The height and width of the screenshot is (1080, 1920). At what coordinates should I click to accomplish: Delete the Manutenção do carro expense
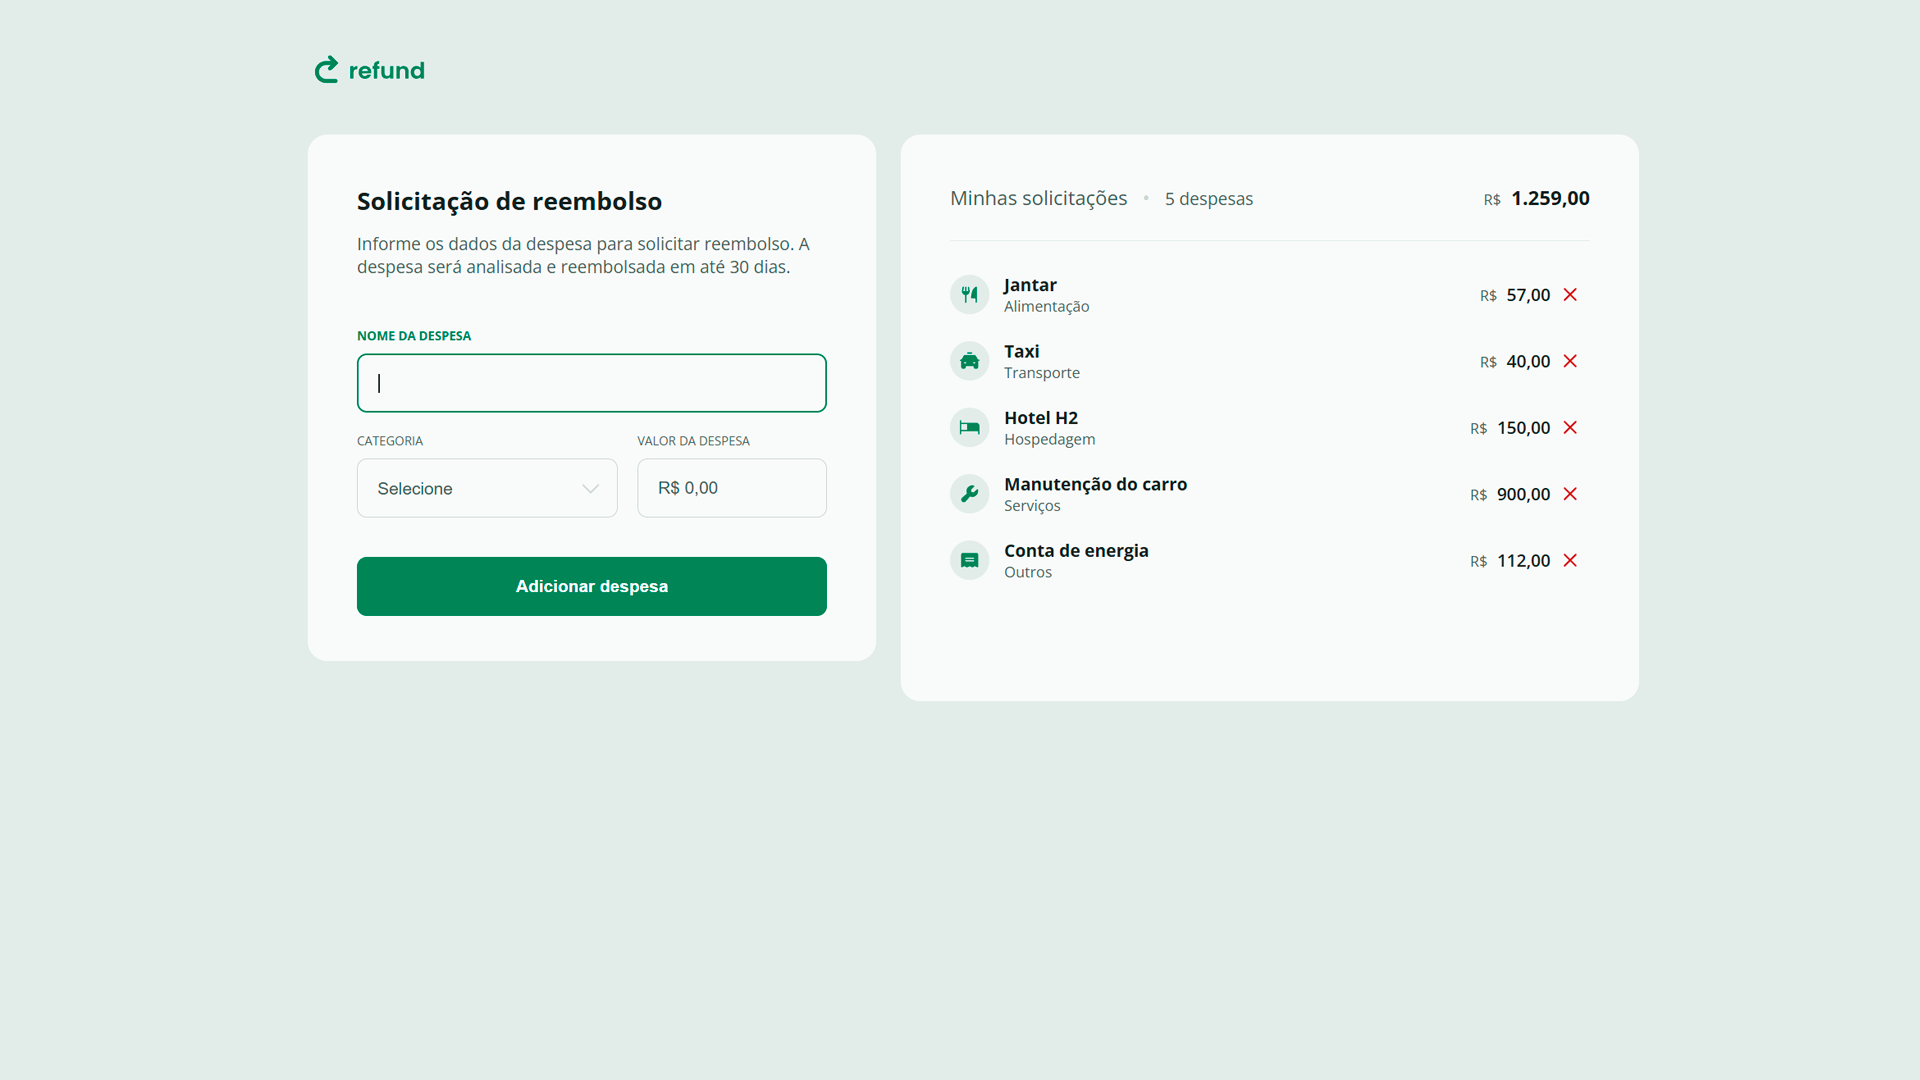tap(1570, 494)
